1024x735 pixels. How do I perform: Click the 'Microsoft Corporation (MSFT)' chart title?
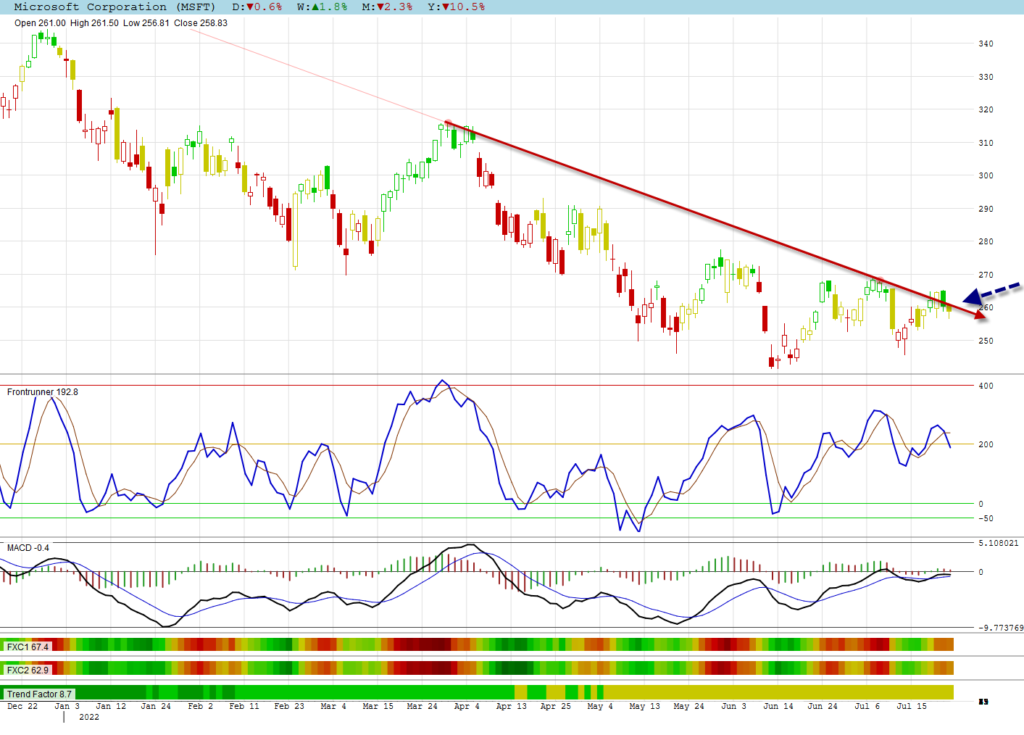coord(114,7)
